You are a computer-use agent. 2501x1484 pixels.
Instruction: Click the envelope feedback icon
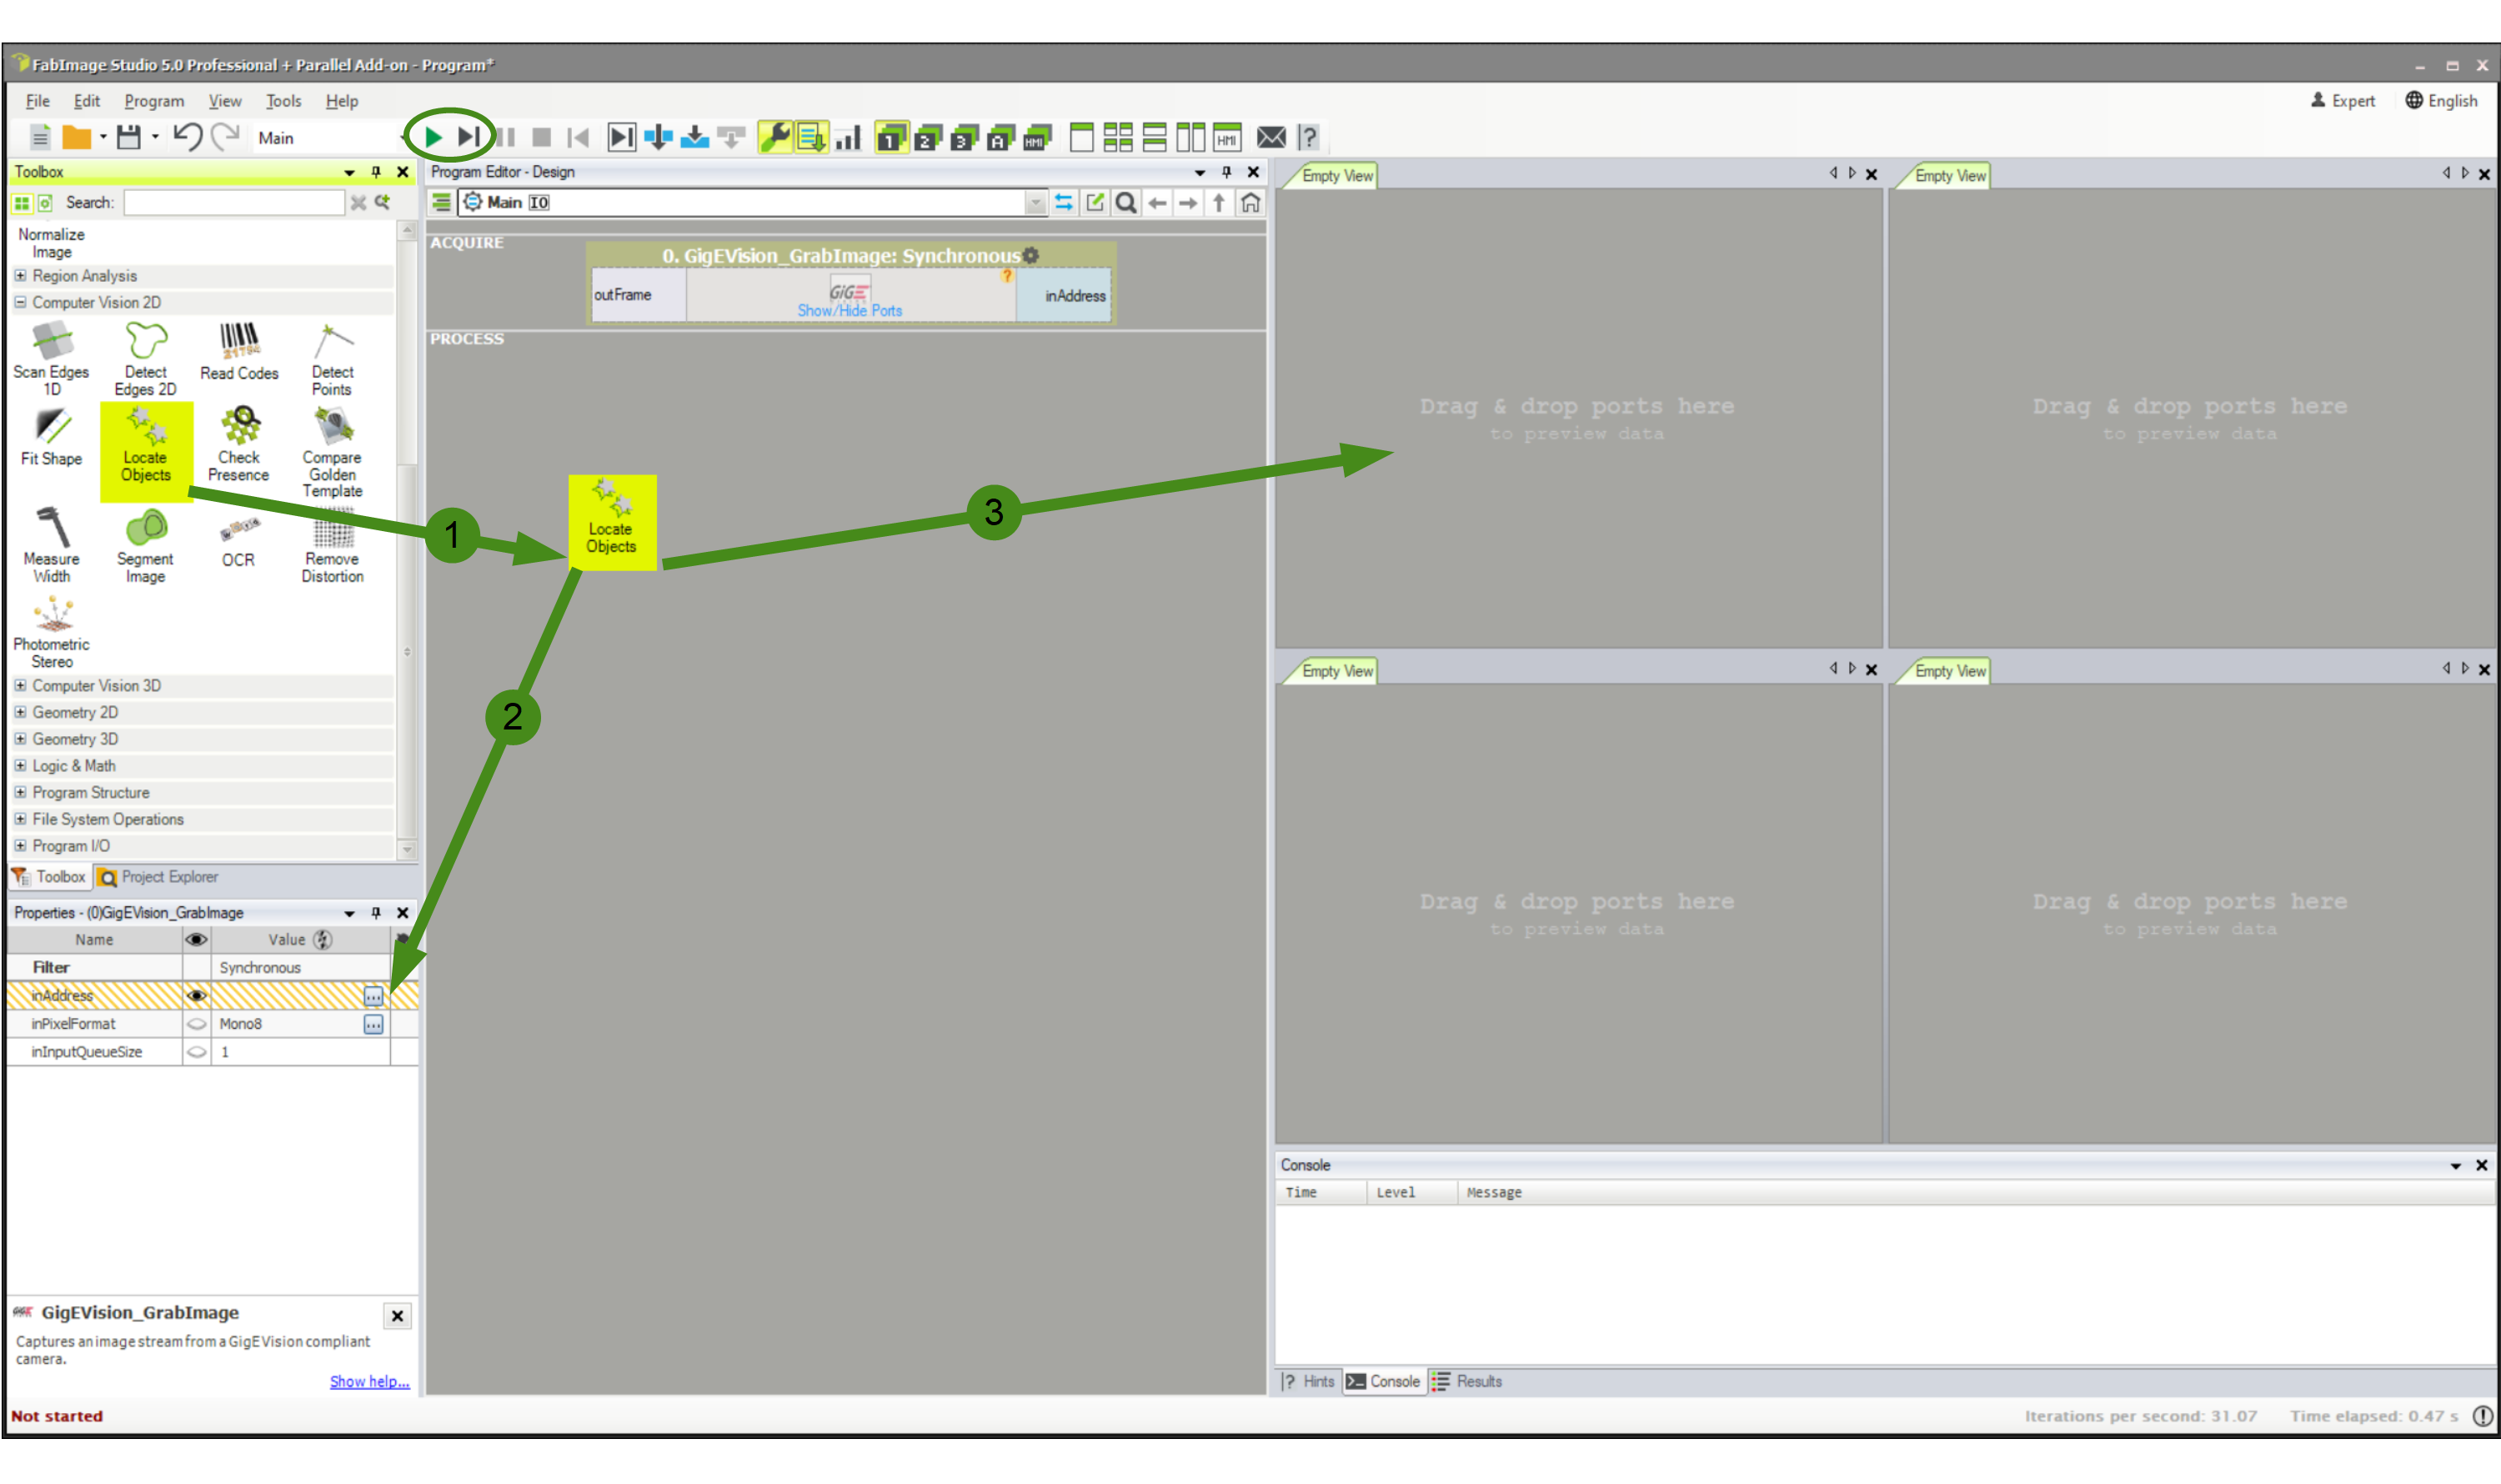click(x=1270, y=137)
